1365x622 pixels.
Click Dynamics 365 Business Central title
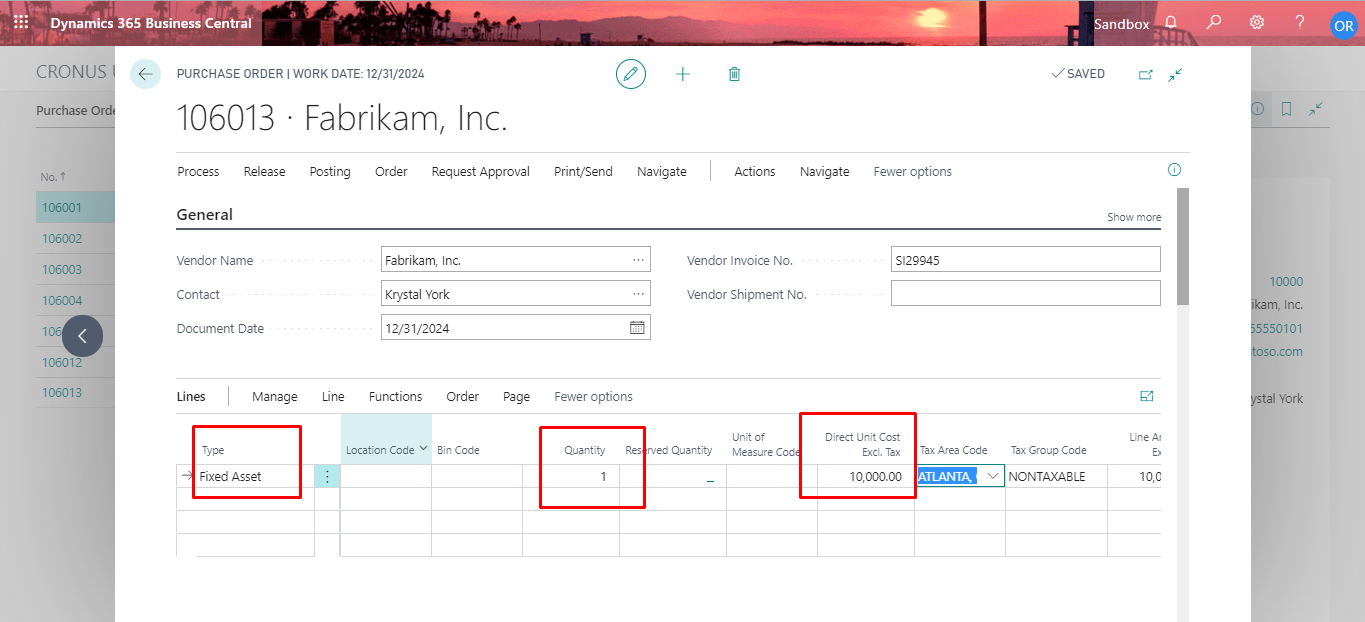(x=151, y=22)
